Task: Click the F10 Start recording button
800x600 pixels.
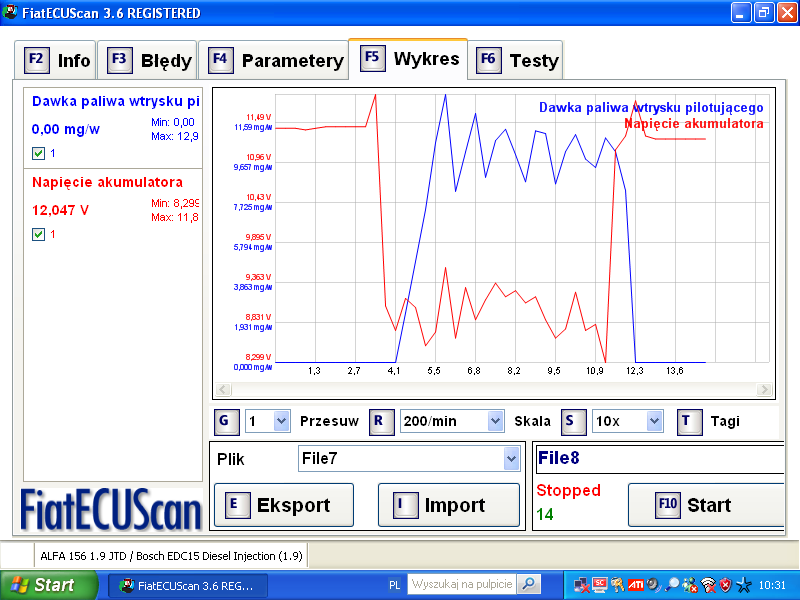Action: [706, 505]
